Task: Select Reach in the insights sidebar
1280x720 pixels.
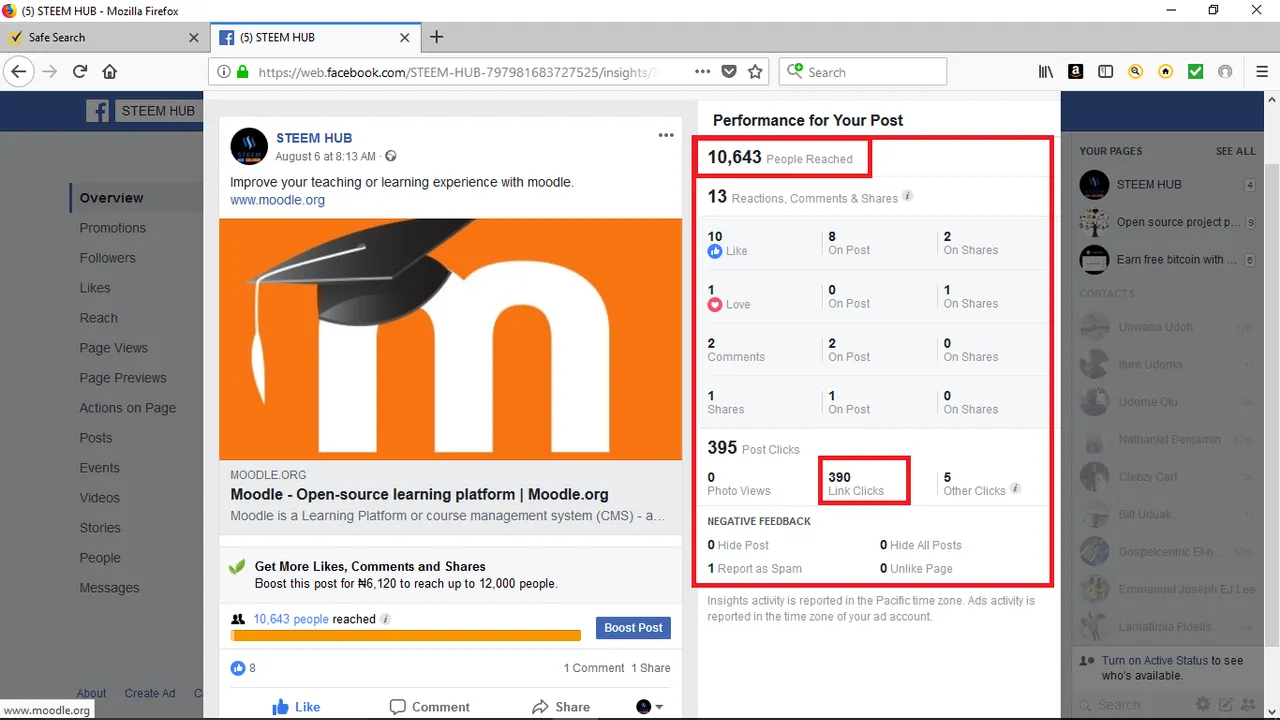Action: click(x=98, y=318)
